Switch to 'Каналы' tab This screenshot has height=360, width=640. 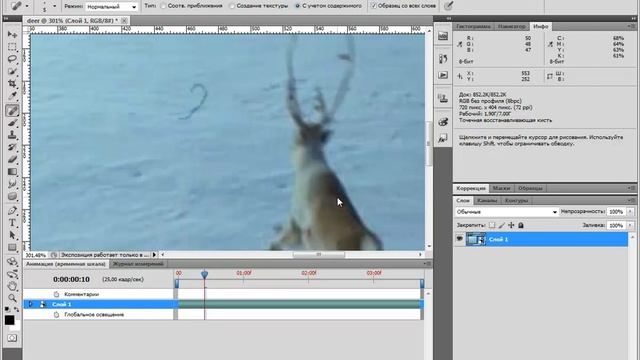point(487,200)
